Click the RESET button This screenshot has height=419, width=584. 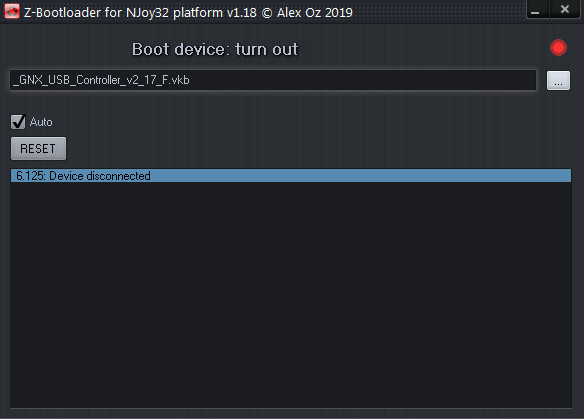[x=38, y=149]
